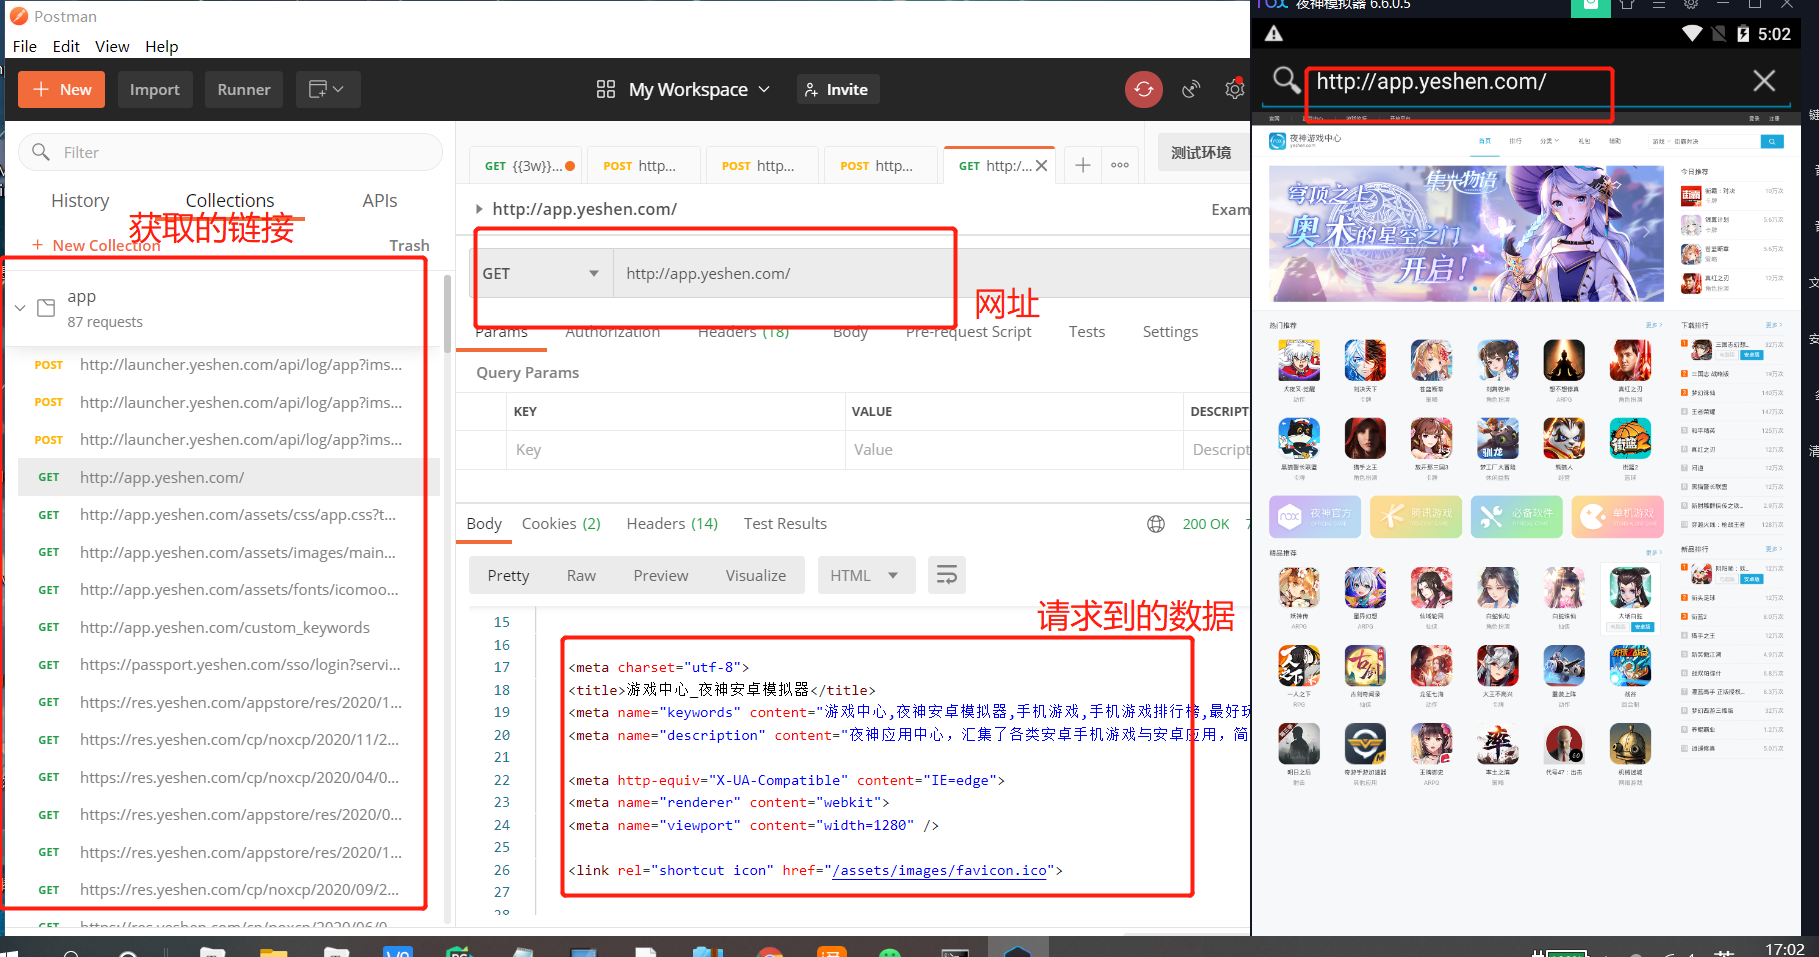Open the Import dialog in Postman
The image size is (1819, 957).
[x=155, y=89]
